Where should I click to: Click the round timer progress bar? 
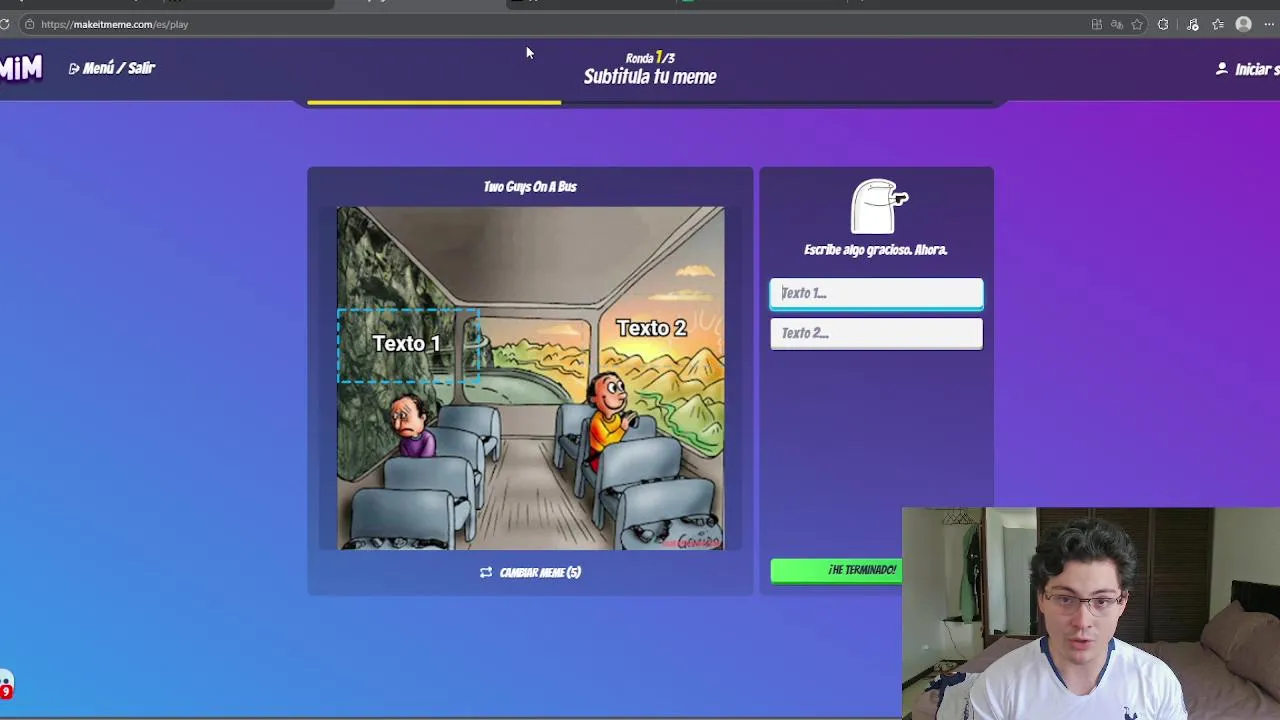coord(650,102)
